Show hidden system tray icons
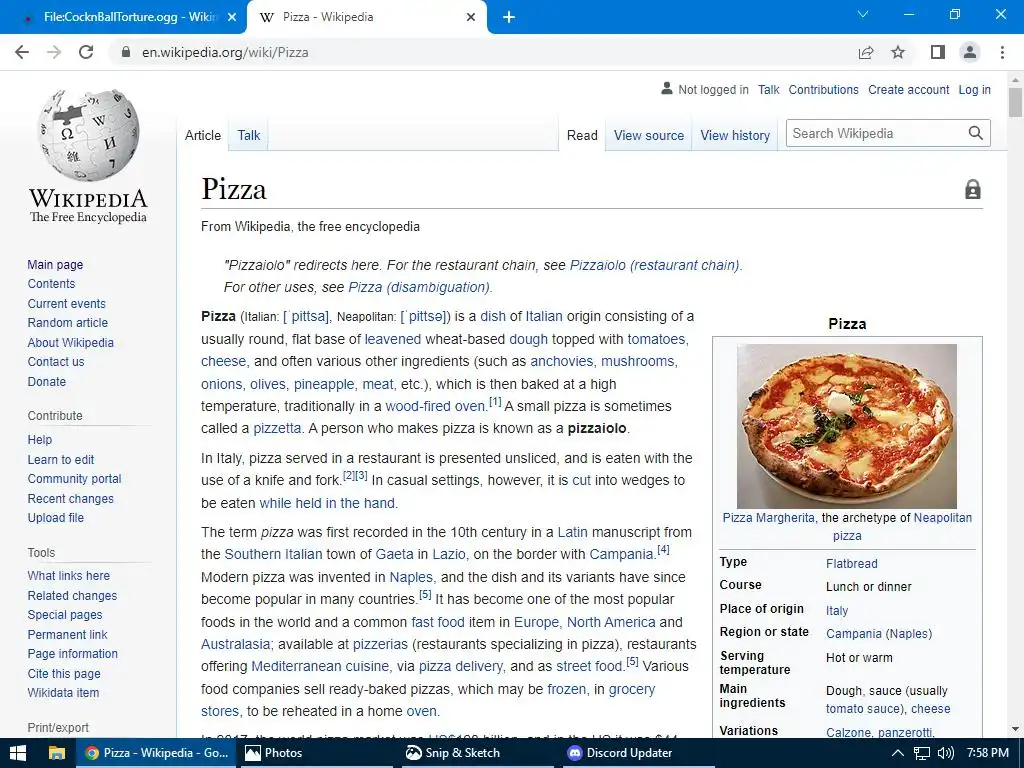The height and width of the screenshot is (768, 1024). [898, 753]
